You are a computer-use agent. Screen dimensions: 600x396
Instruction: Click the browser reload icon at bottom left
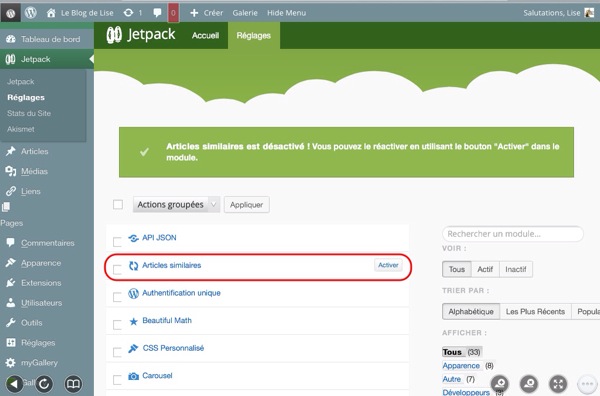[x=44, y=384]
